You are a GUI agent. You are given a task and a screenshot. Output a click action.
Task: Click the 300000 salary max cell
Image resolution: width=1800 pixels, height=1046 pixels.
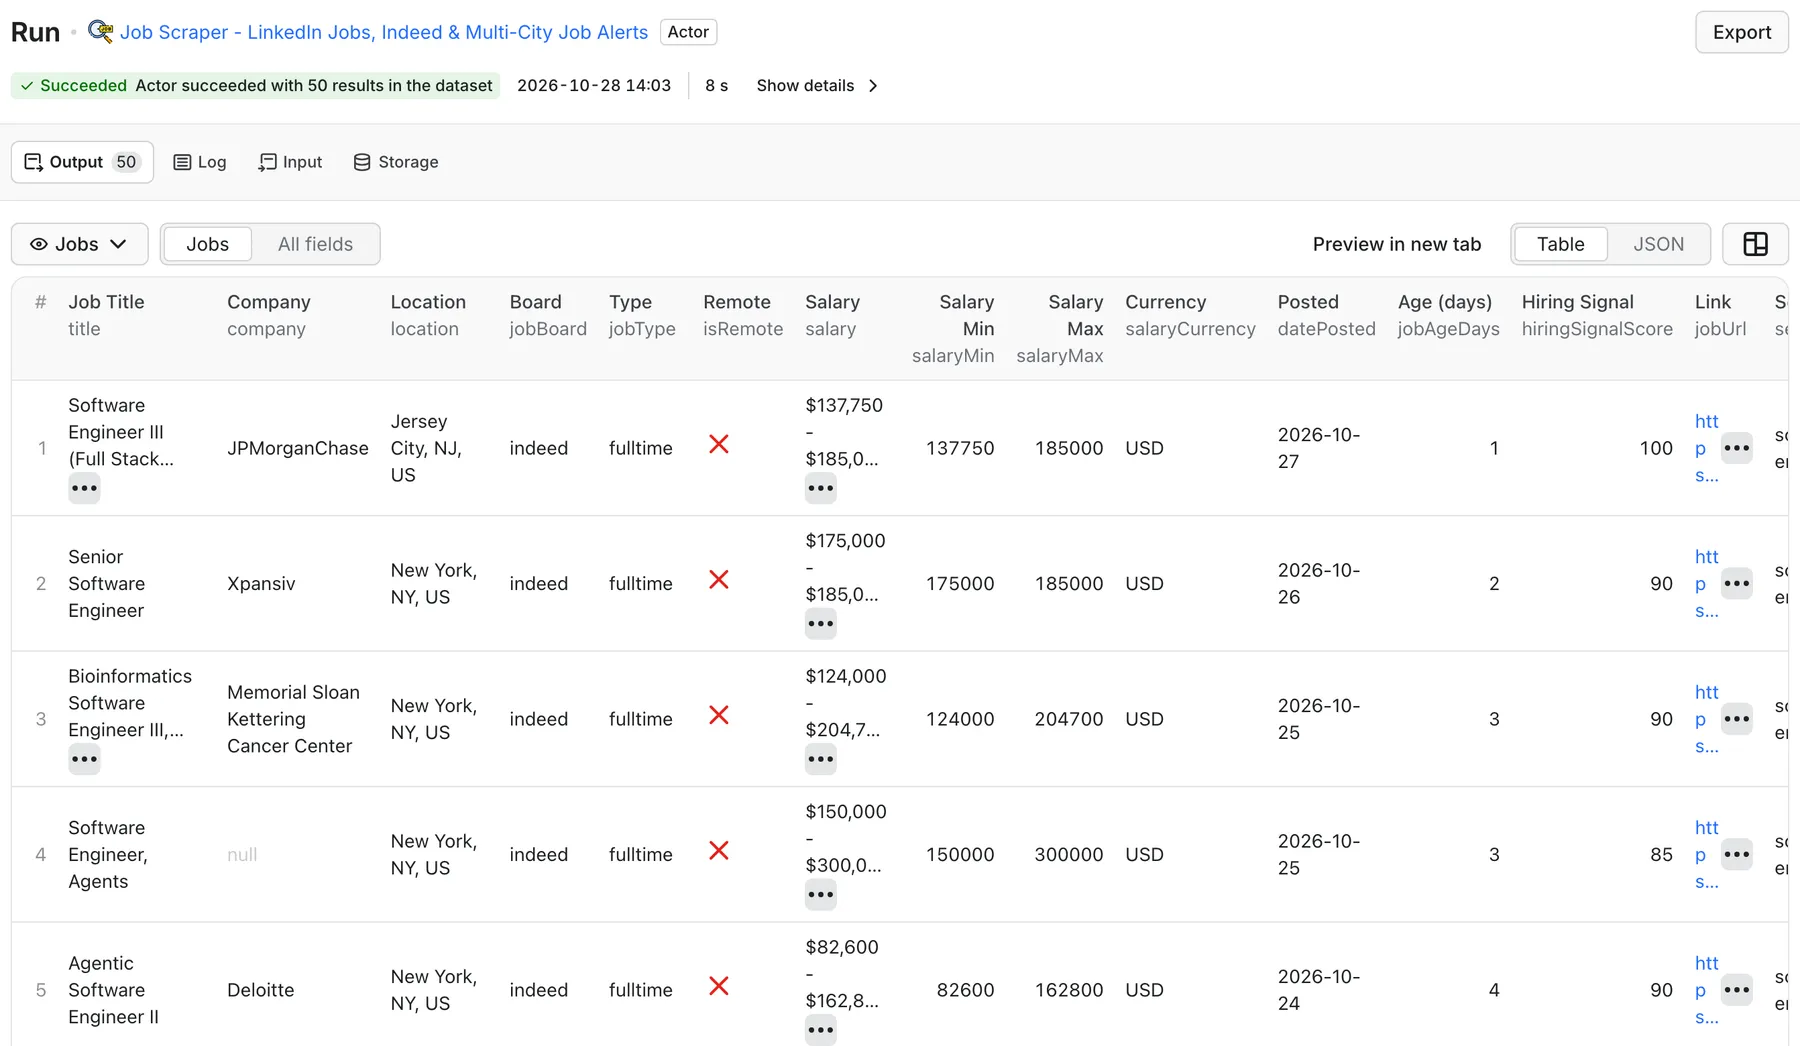pos(1068,854)
